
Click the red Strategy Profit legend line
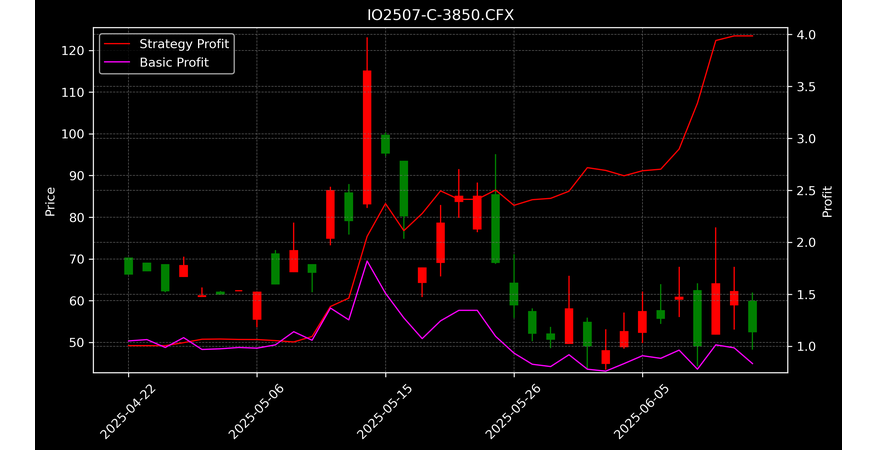pyautogui.click(x=116, y=44)
